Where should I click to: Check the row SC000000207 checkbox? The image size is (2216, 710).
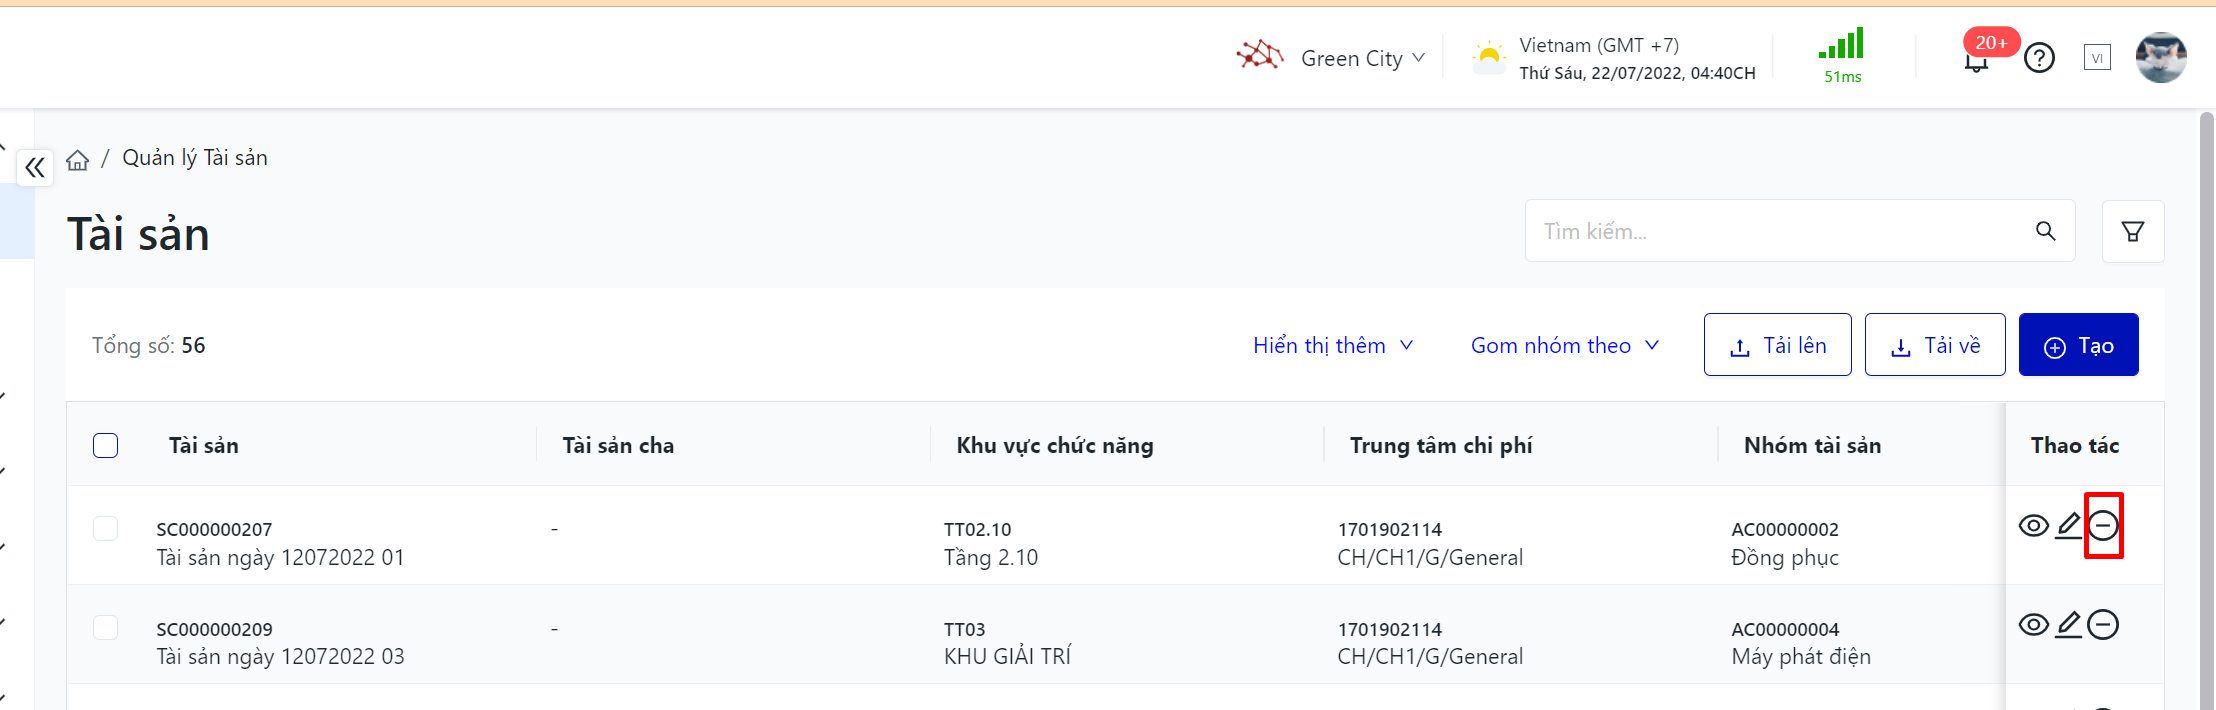[106, 528]
